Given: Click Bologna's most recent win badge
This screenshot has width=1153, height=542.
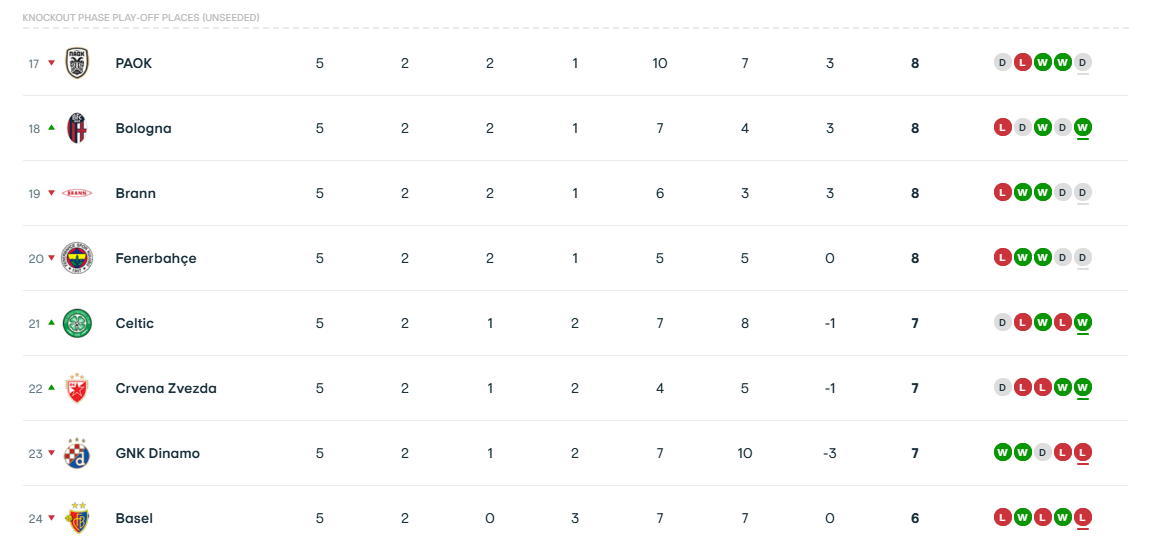Looking at the screenshot, I should tap(1082, 128).
